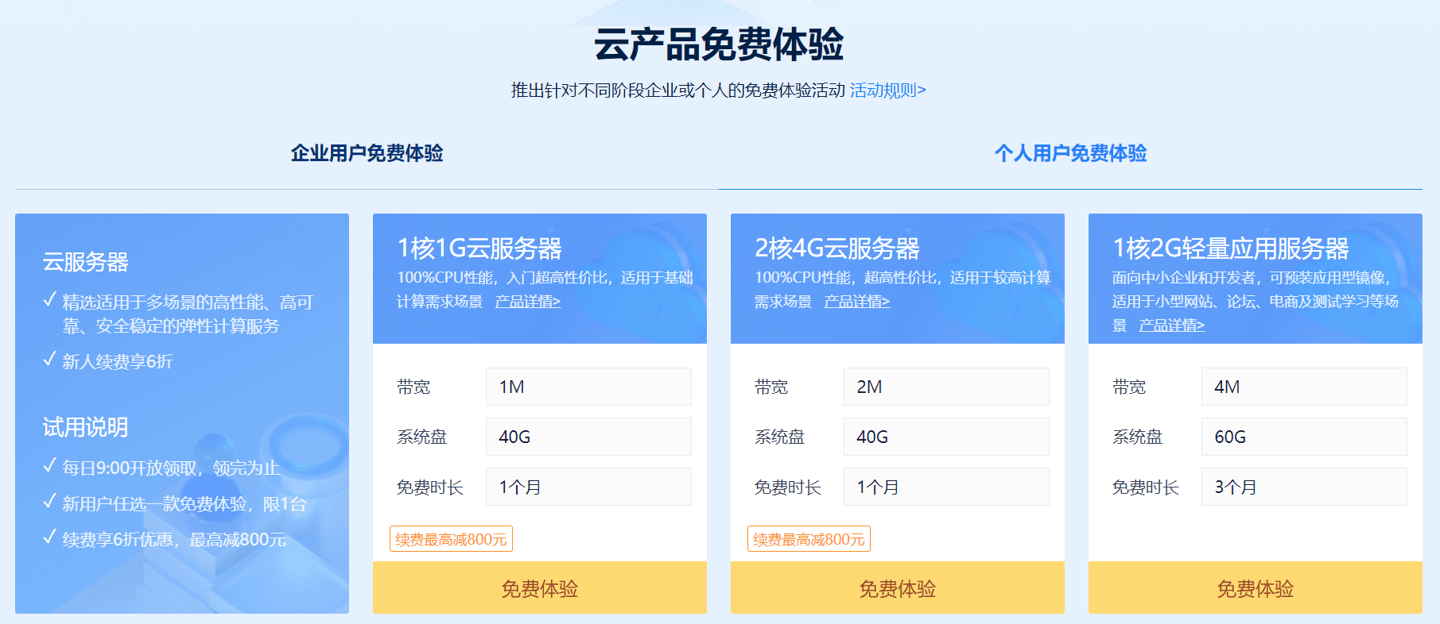Click 系统盘 label in the 2核4G card

780,437
